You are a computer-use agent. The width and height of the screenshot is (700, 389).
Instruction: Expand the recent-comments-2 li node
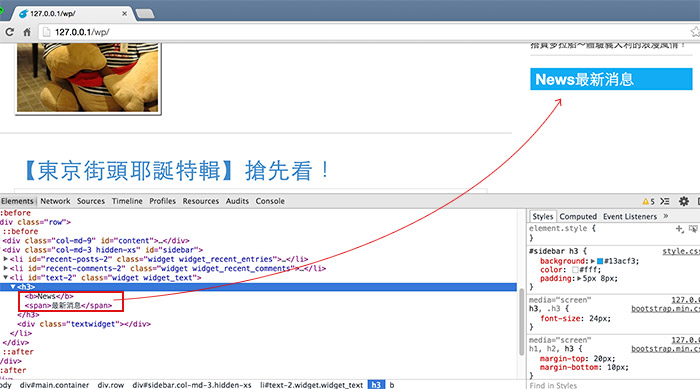point(5,268)
